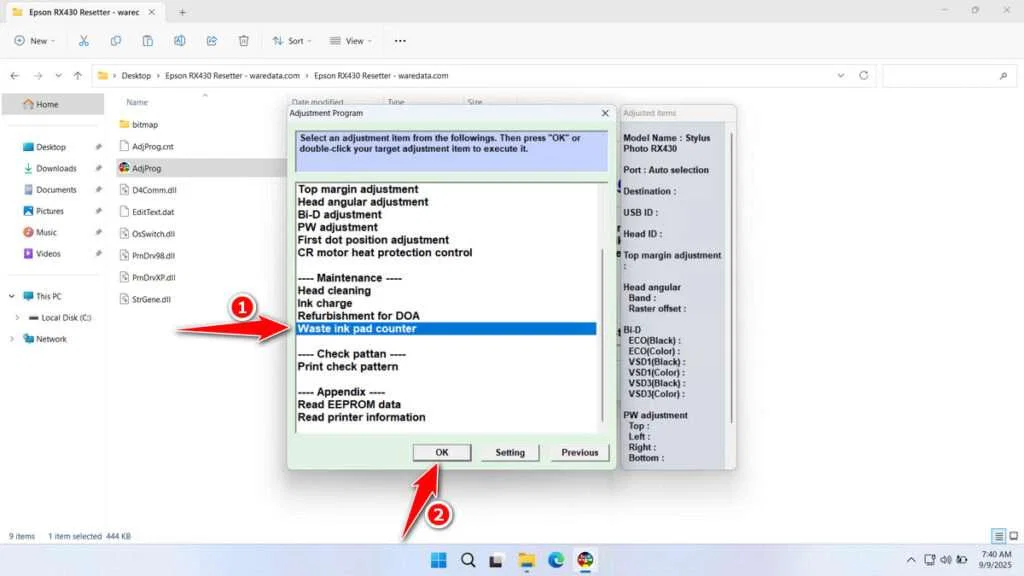The image size is (1024, 576).
Task: Click the Cut scissors icon in toolbar
Action: coord(84,41)
